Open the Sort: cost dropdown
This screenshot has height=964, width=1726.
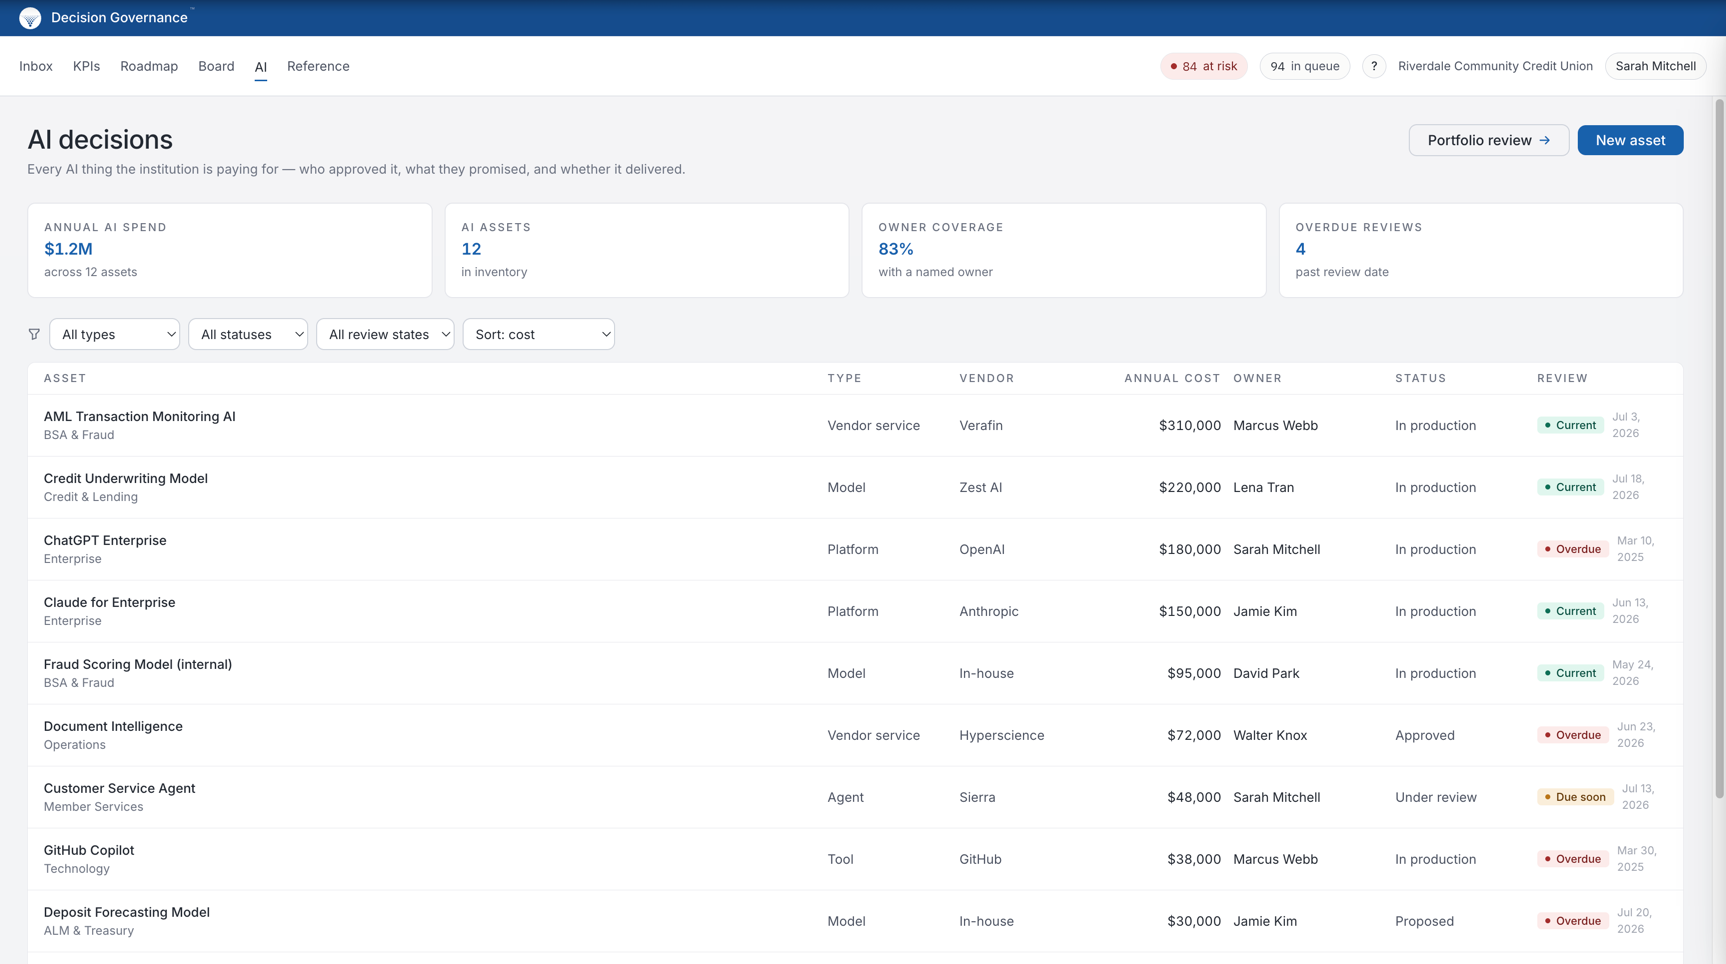click(x=539, y=334)
